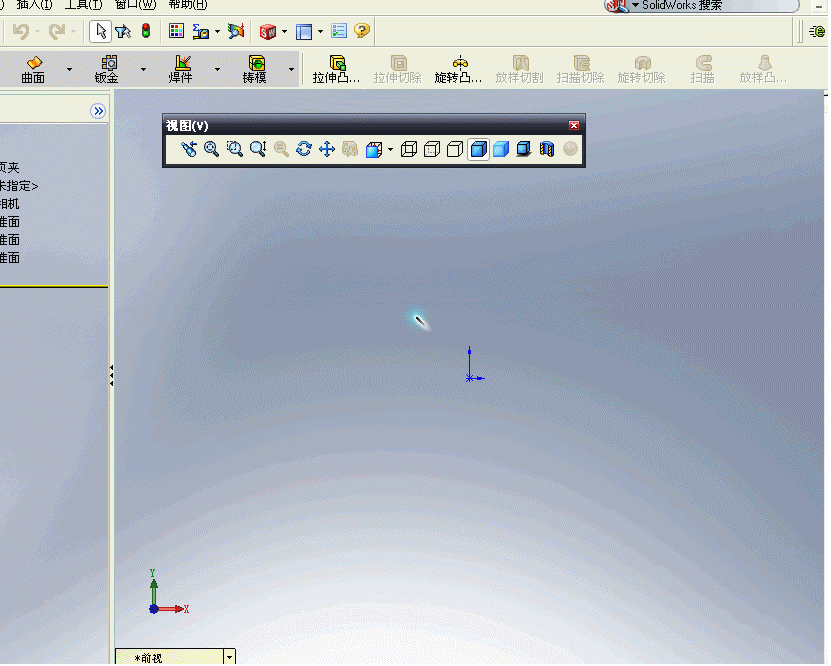Open dropdown beside Mass Properties icon

click(217, 32)
